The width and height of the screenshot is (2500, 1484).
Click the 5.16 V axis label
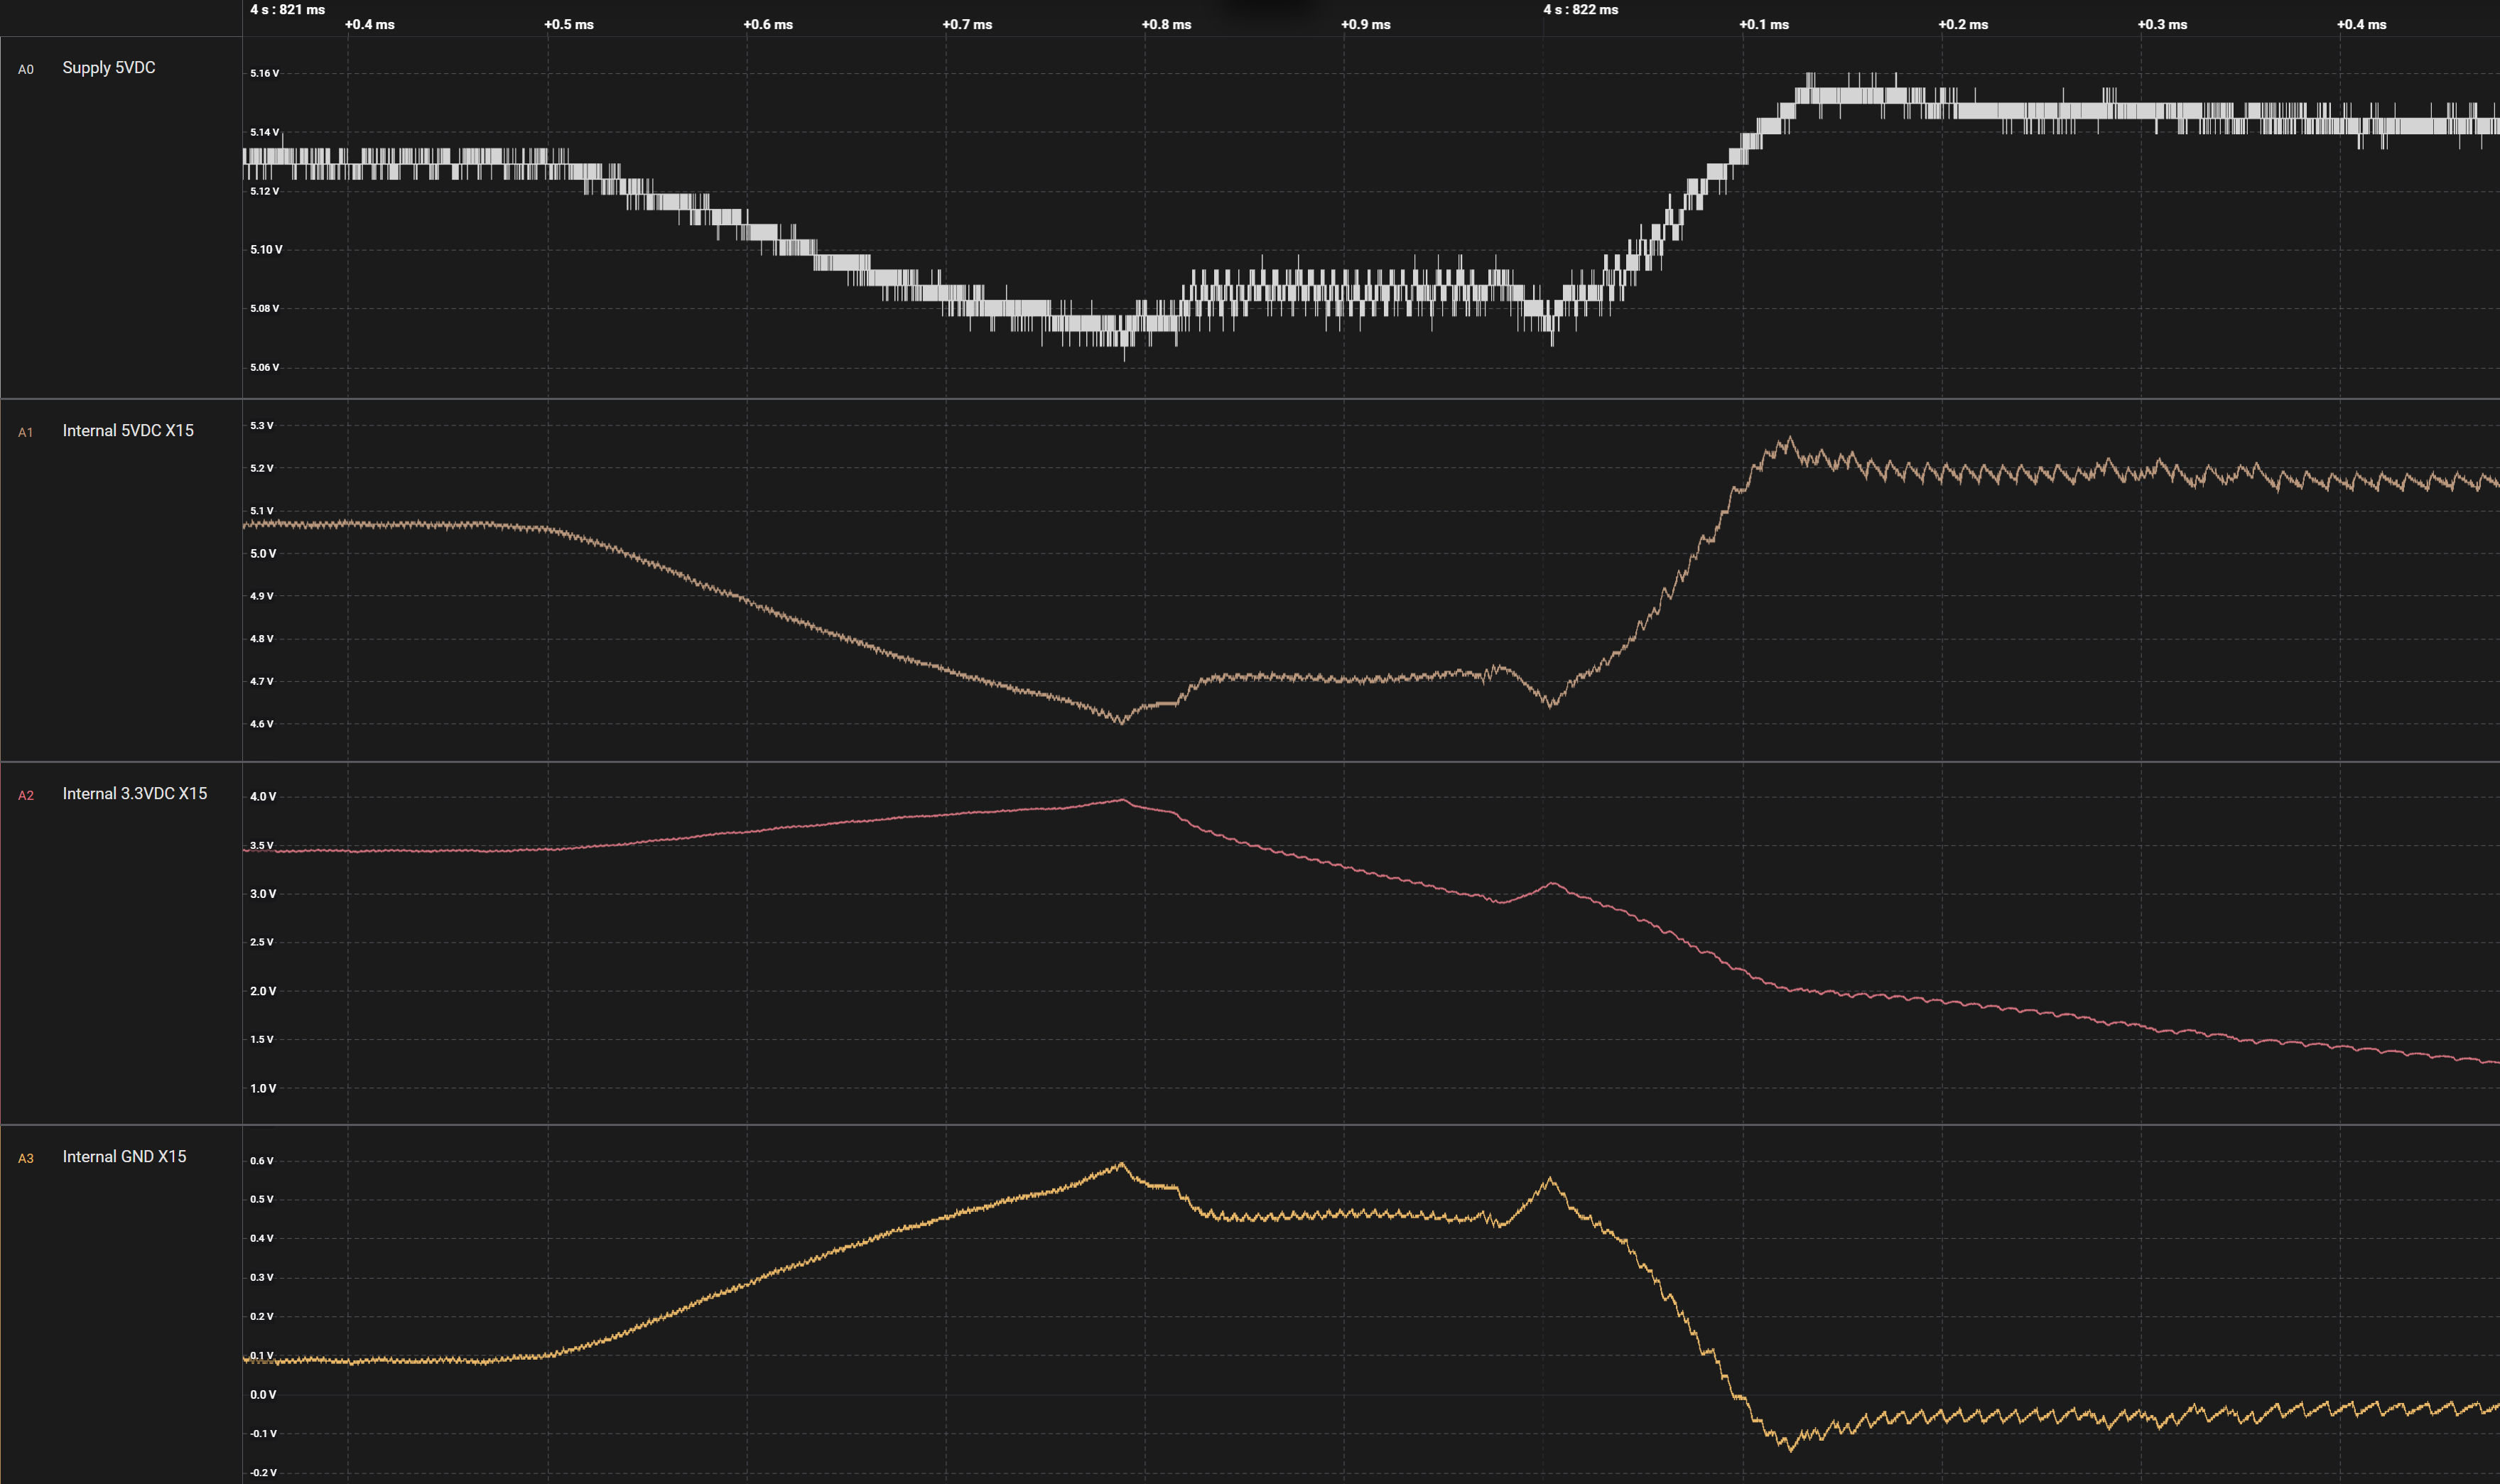pos(264,74)
